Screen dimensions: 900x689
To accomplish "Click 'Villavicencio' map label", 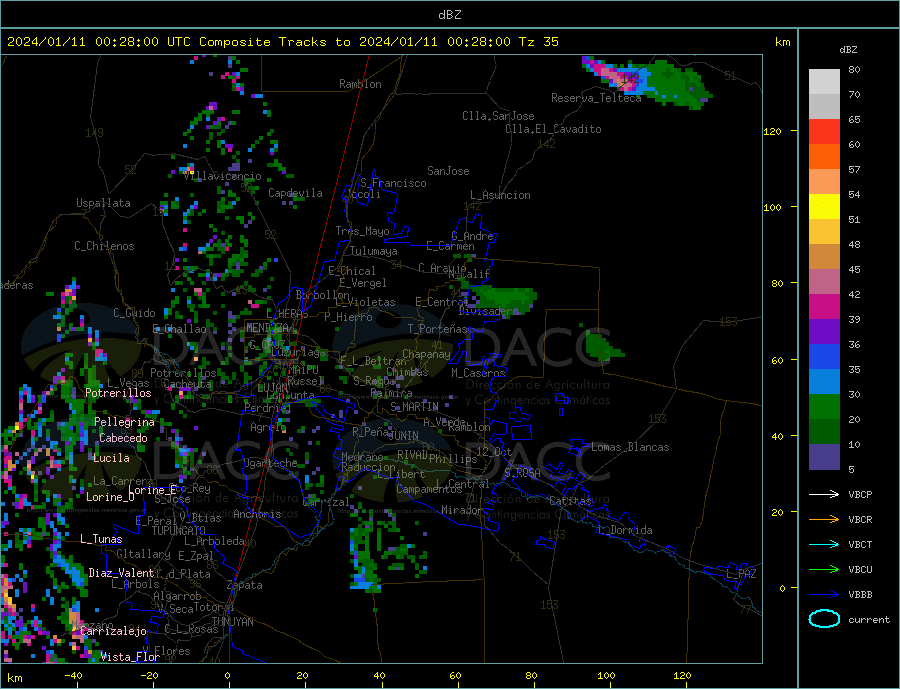I will click(x=223, y=176).
